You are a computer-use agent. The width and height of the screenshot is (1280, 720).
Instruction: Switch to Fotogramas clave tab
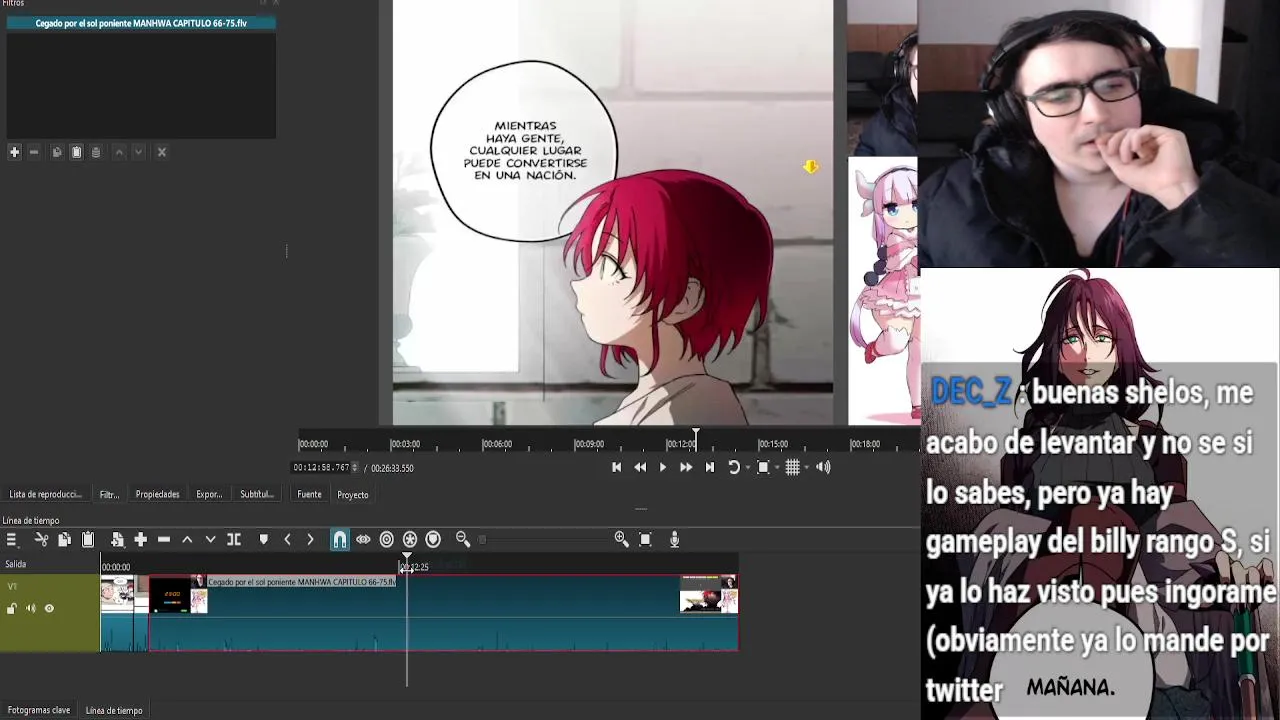point(39,710)
